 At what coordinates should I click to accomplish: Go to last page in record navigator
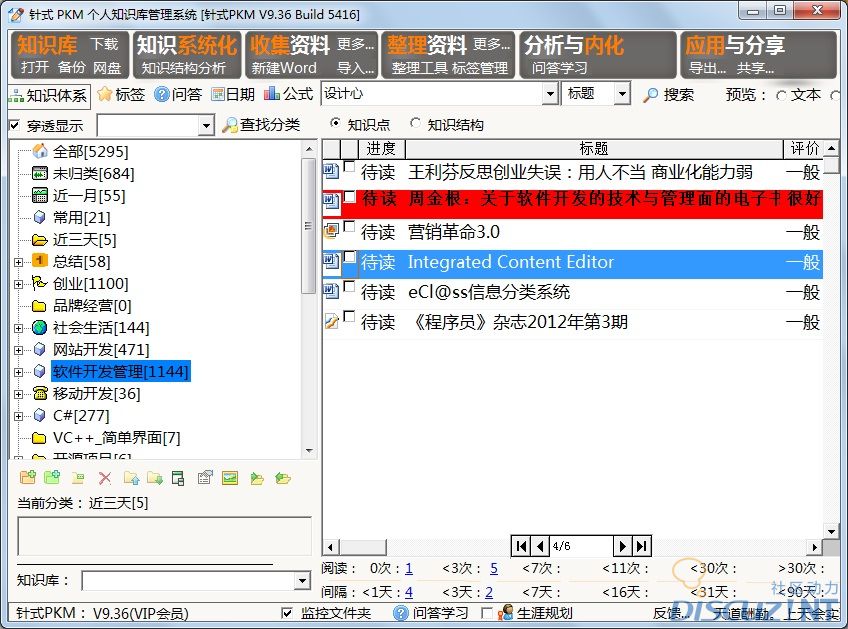pos(641,546)
